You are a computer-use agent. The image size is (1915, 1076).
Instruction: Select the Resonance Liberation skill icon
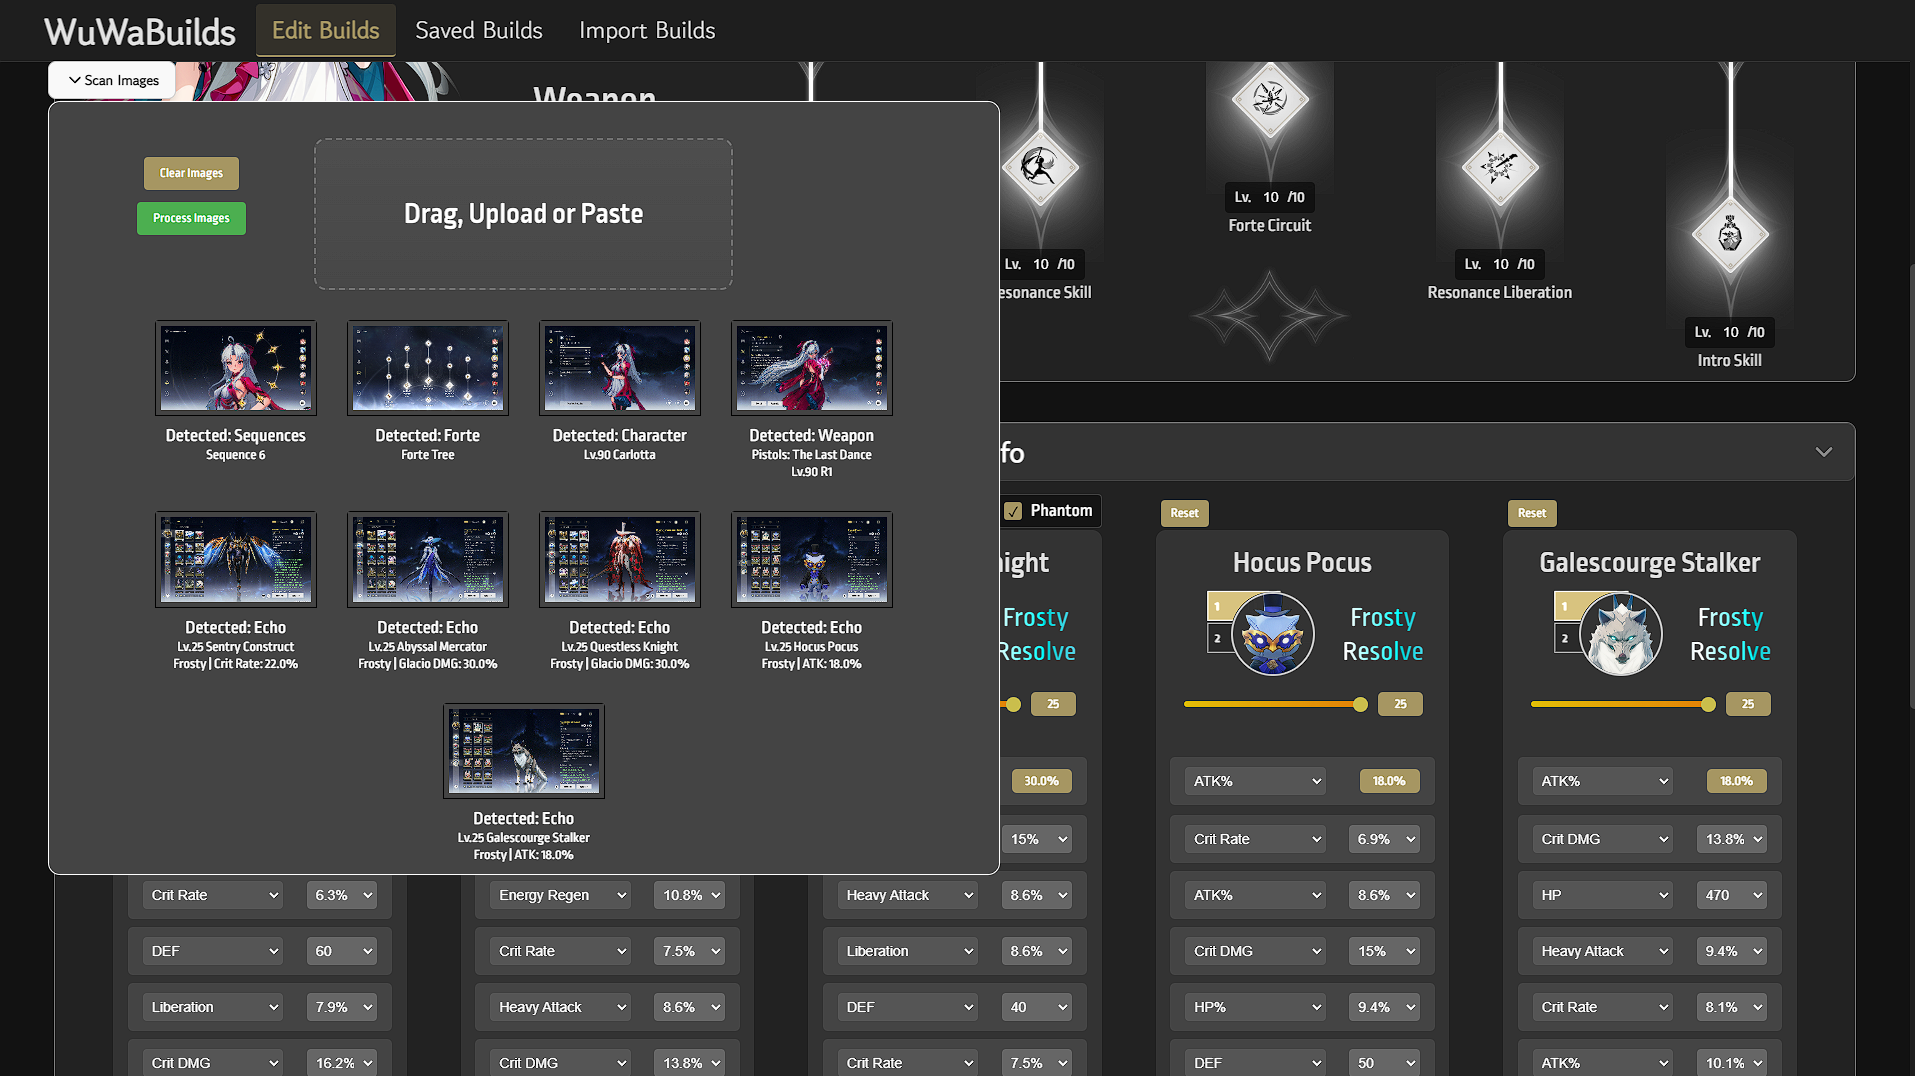(x=1498, y=167)
